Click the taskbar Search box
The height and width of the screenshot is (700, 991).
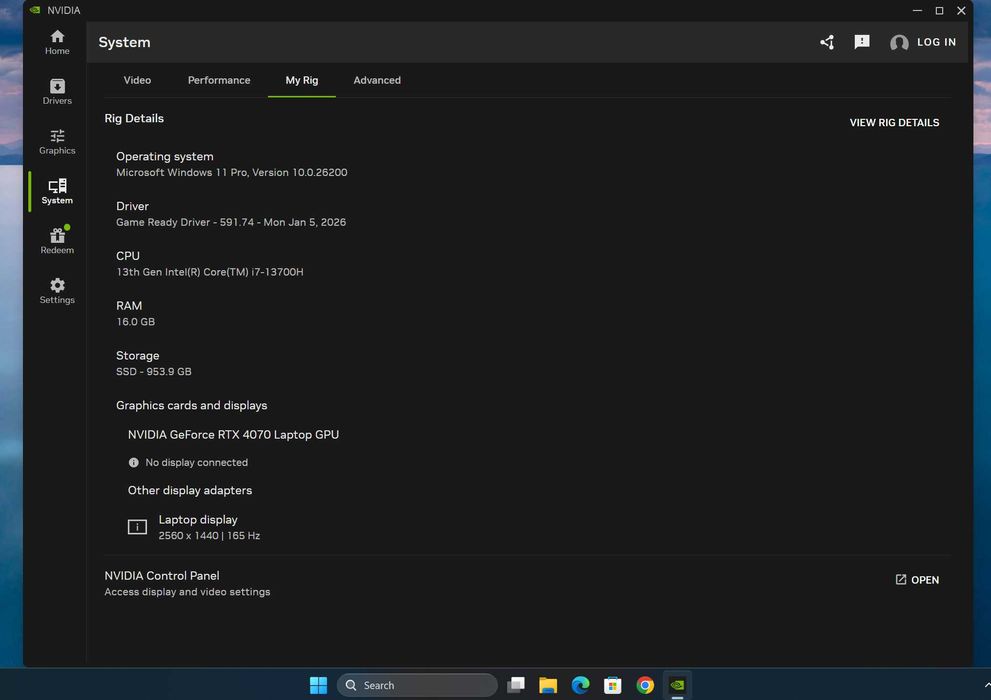click(417, 685)
